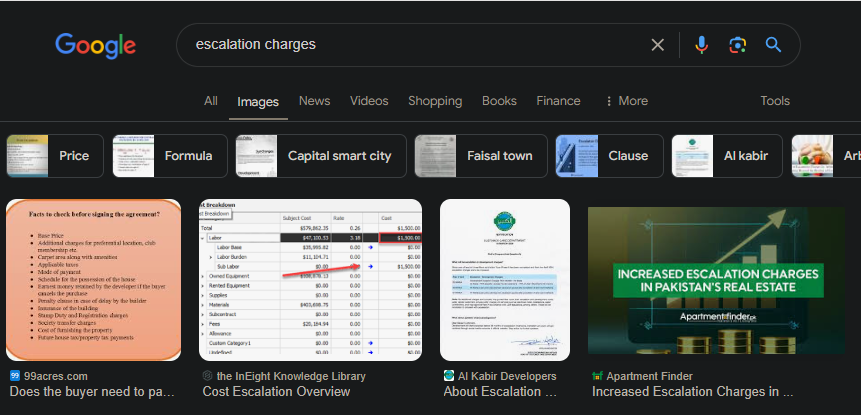Viewport: 861px width, 415px height.
Task: Open the Videos tab
Action: 369,101
